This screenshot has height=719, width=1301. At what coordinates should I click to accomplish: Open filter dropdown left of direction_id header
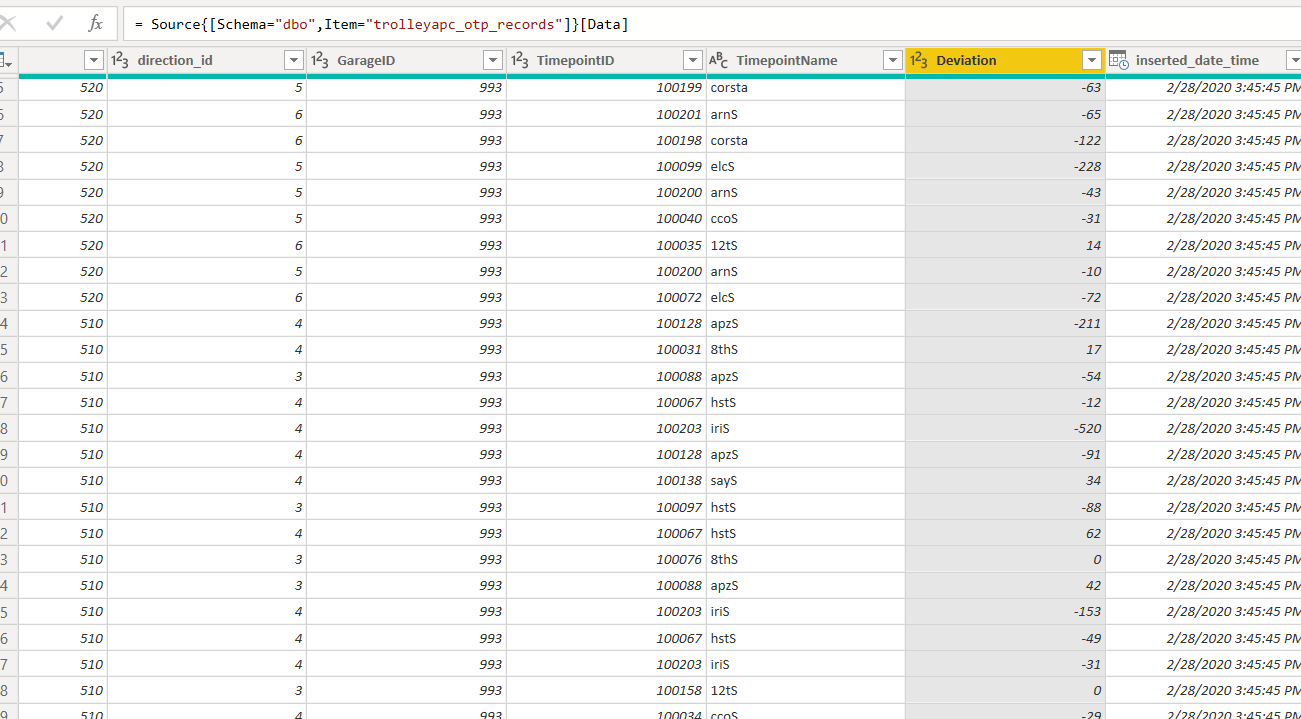click(93, 61)
